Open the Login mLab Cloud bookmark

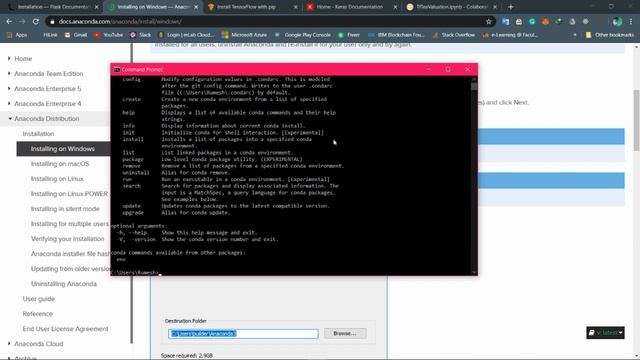[x=186, y=35]
